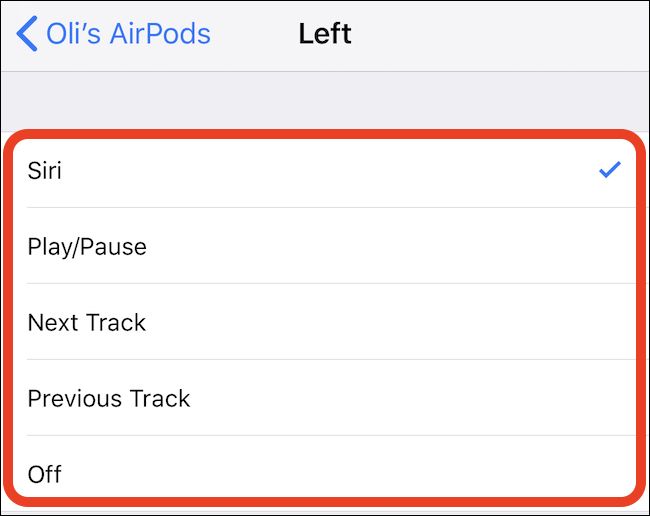Set the action to Next Track

300,322
